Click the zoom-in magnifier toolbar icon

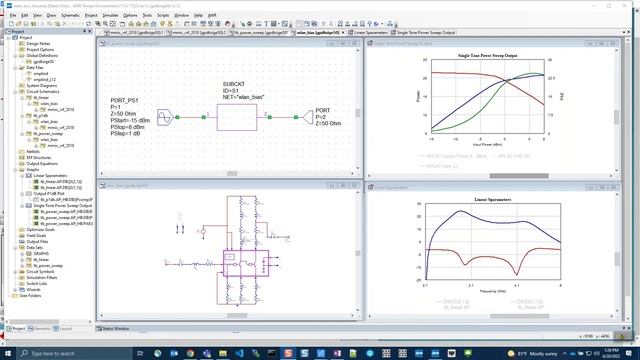tap(105, 24)
